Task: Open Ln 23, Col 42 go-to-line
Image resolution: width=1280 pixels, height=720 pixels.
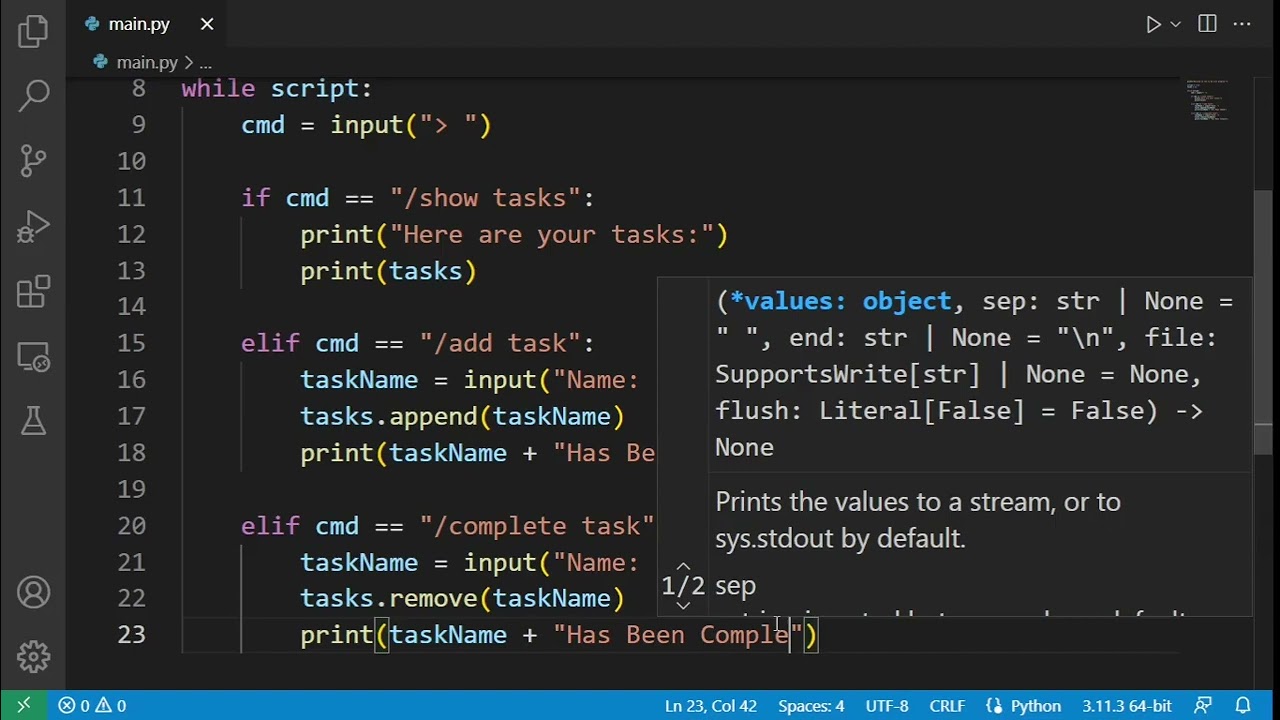Action: click(711, 705)
